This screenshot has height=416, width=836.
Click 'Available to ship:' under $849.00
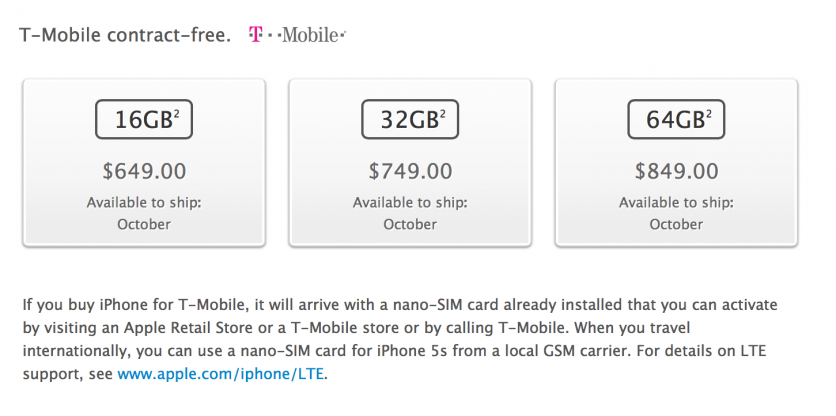click(x=676, y=203)
